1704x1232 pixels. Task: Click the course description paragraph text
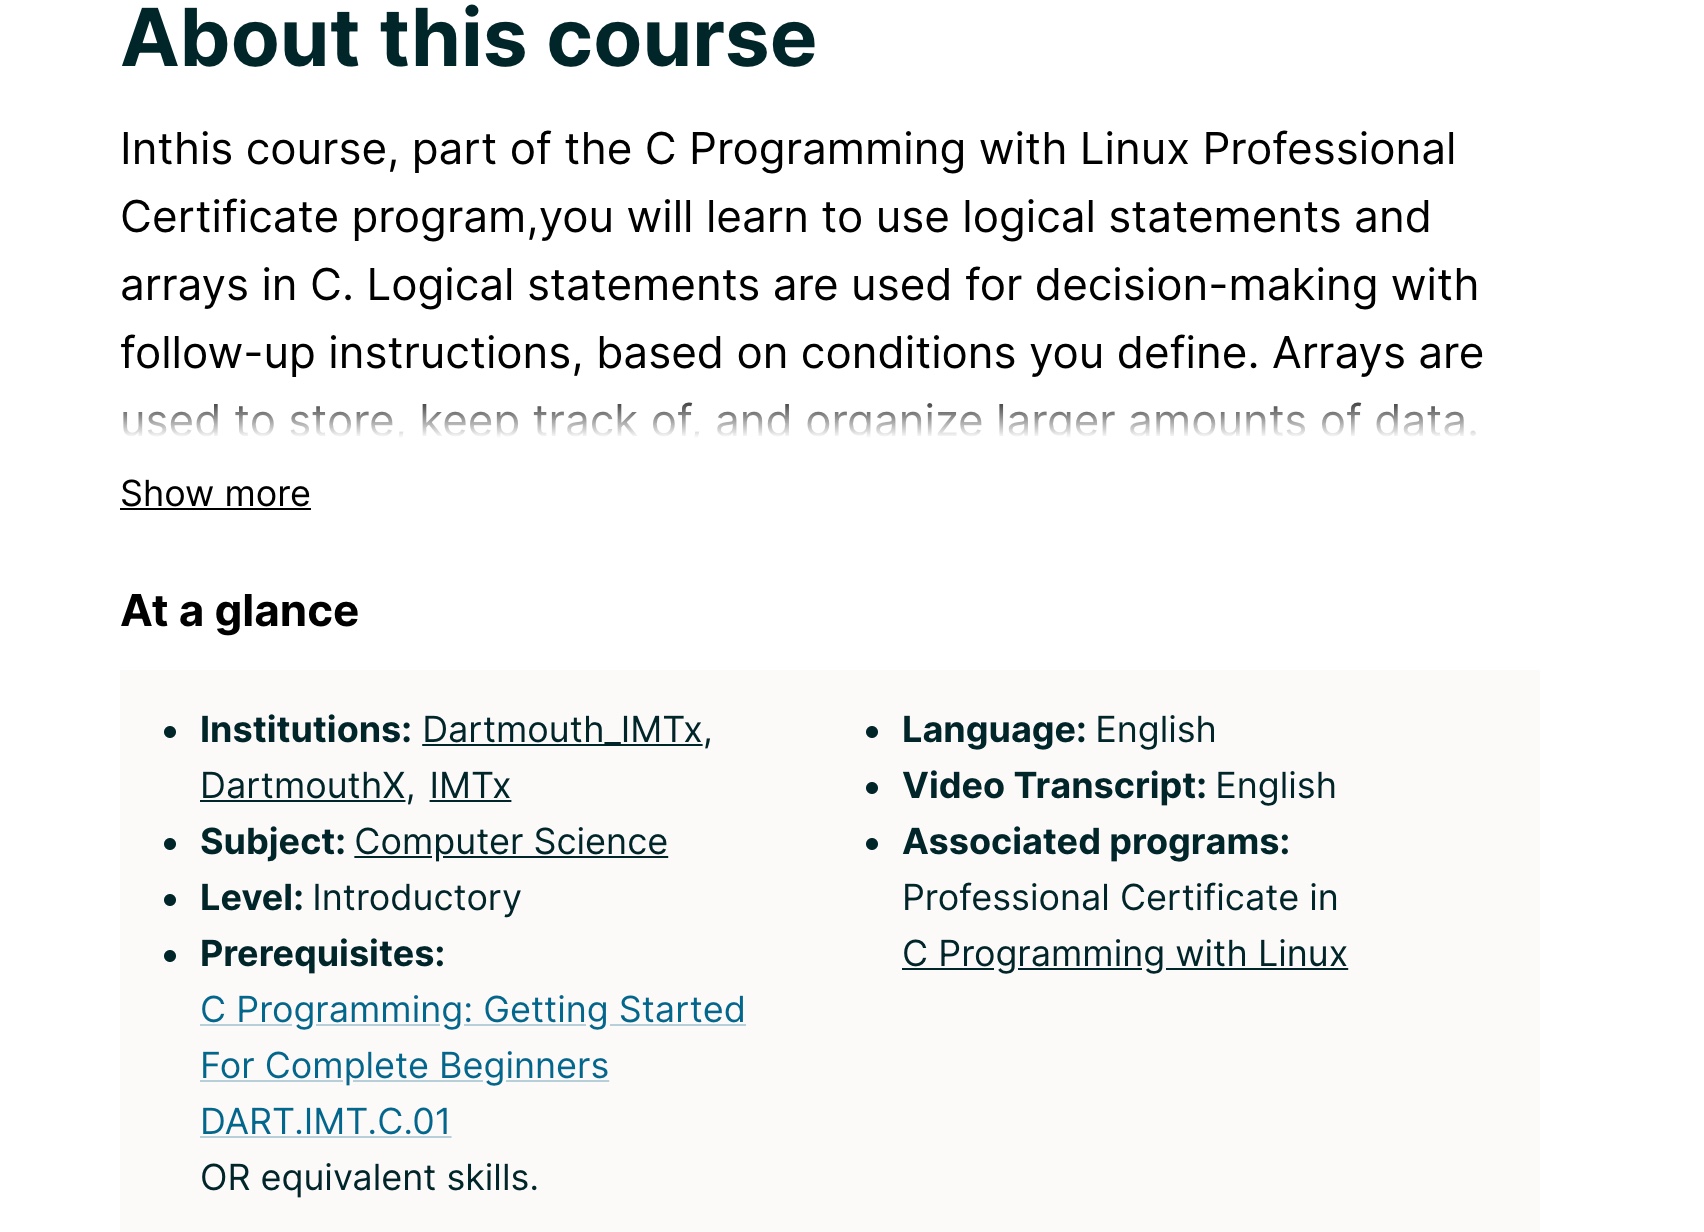coord(800,251)
